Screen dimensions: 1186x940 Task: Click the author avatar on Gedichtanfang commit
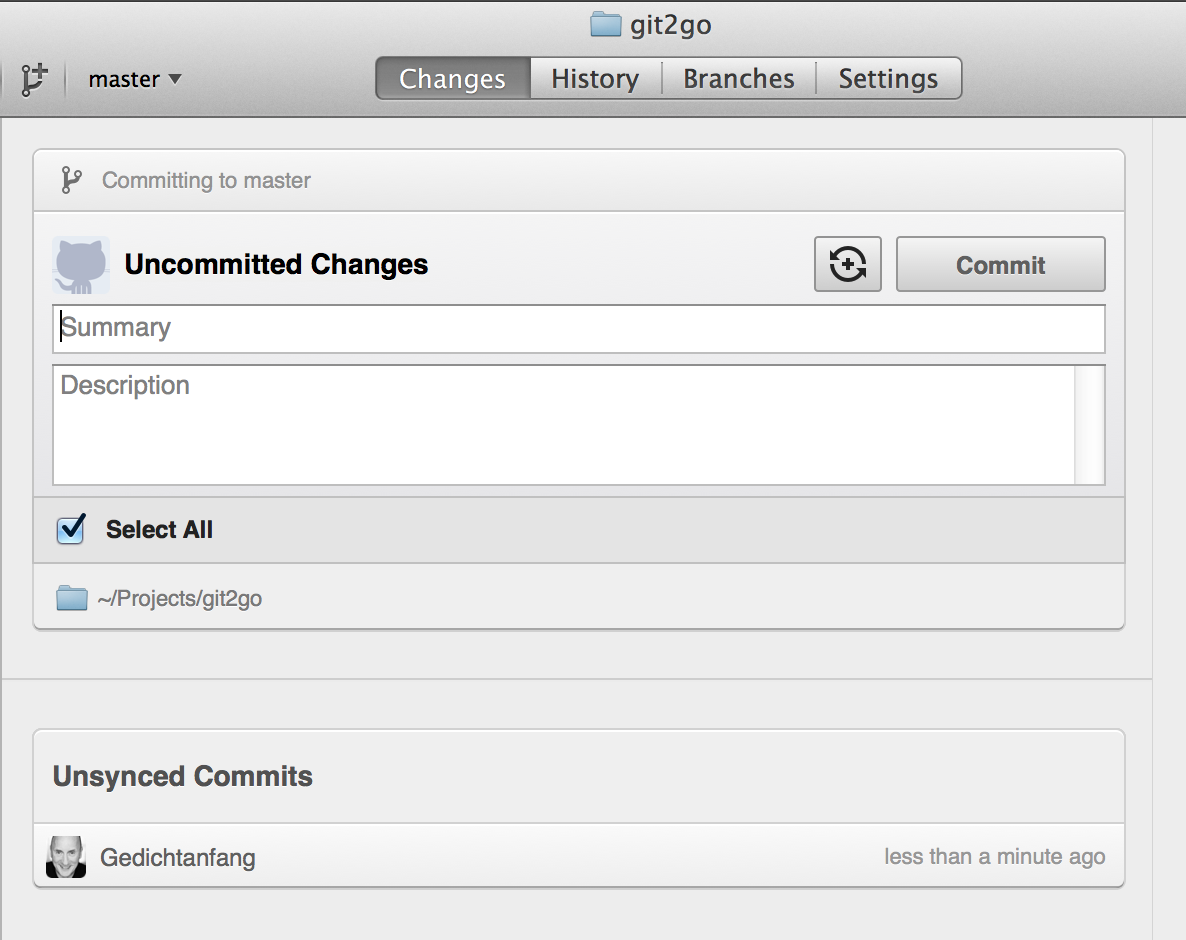tap(66, 857)
